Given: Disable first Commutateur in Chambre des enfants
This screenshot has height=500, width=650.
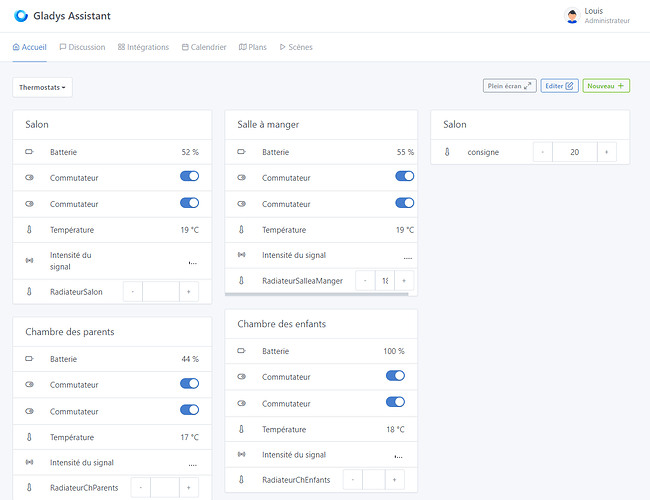Looking at the screenshot, I should 395,376.
